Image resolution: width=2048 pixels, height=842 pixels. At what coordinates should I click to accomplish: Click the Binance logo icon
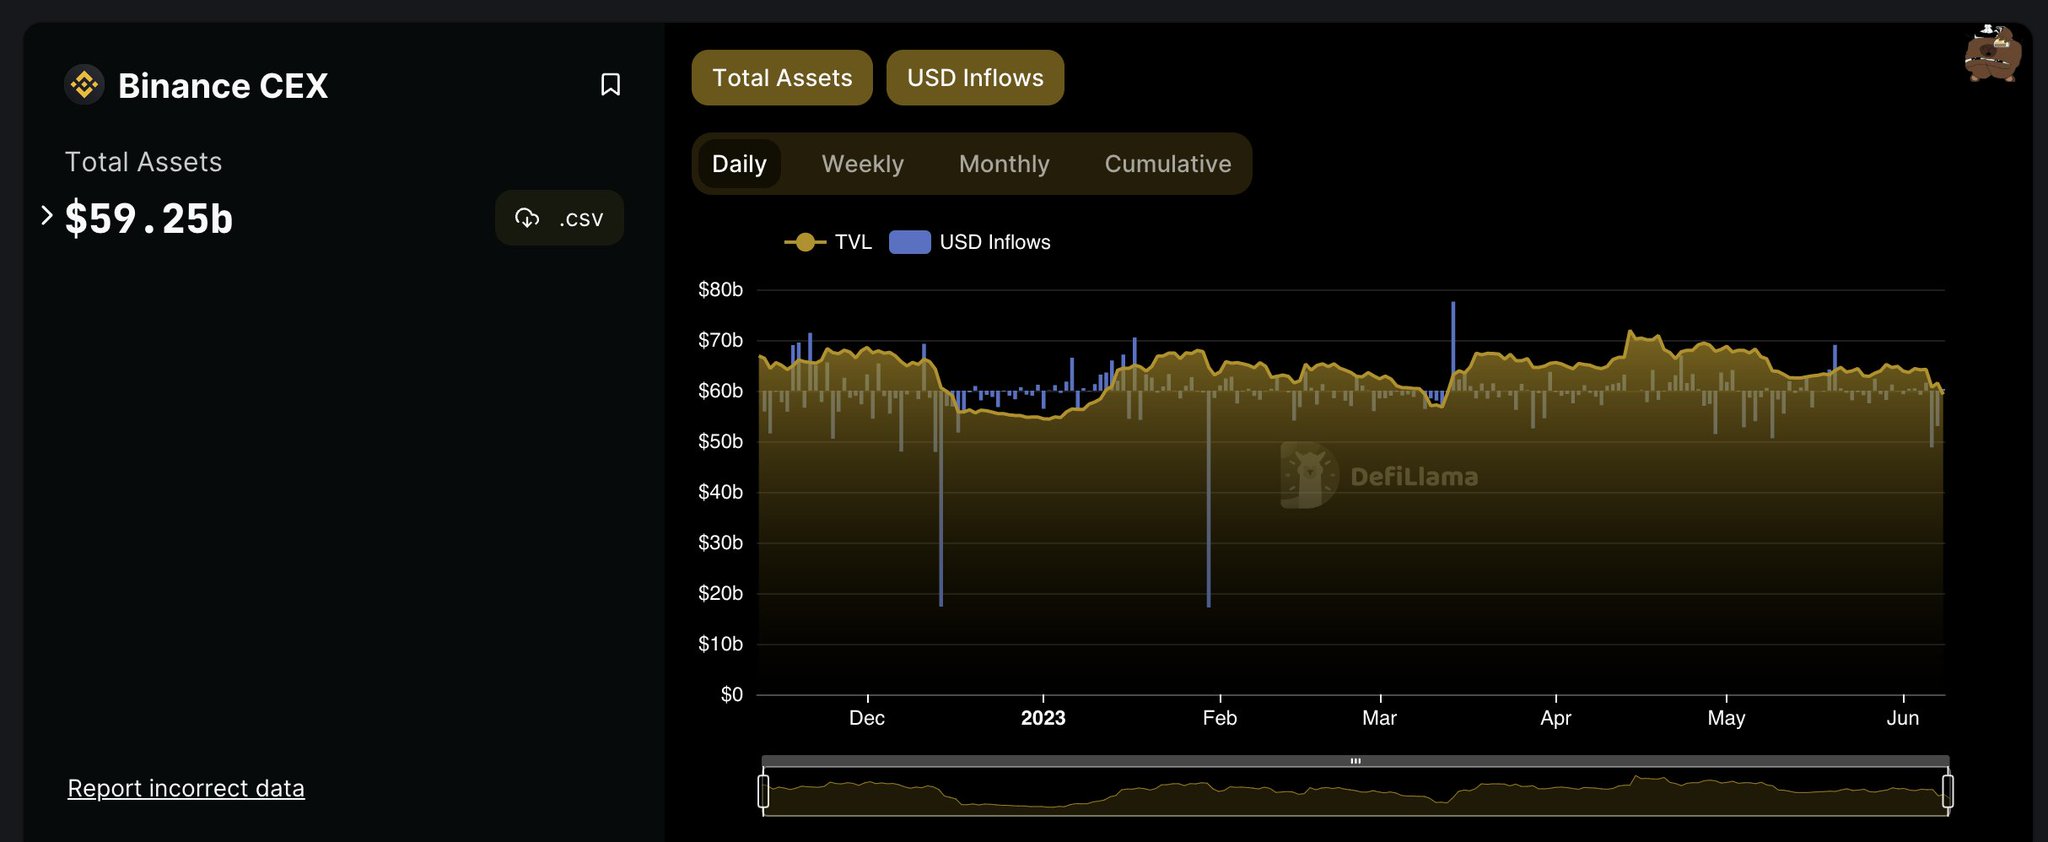(84, 84)
